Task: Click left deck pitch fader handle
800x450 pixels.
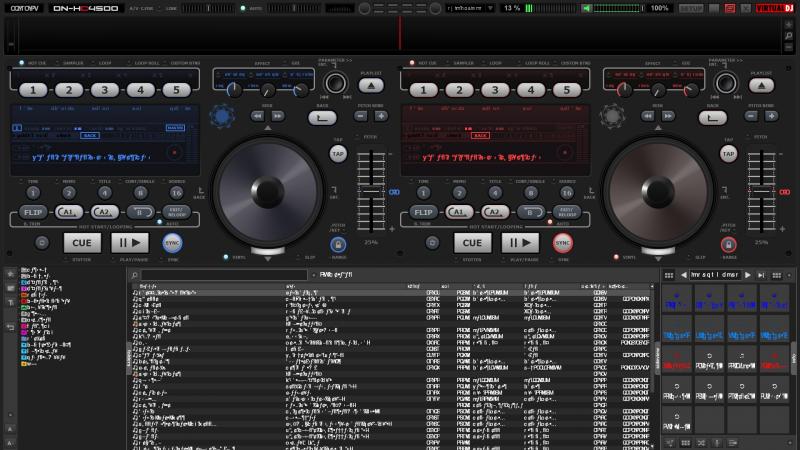Action: [x=371, y=192]
